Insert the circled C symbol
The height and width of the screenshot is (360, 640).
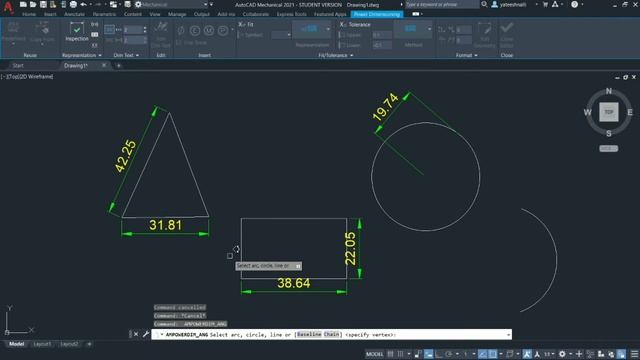(195, 31)
